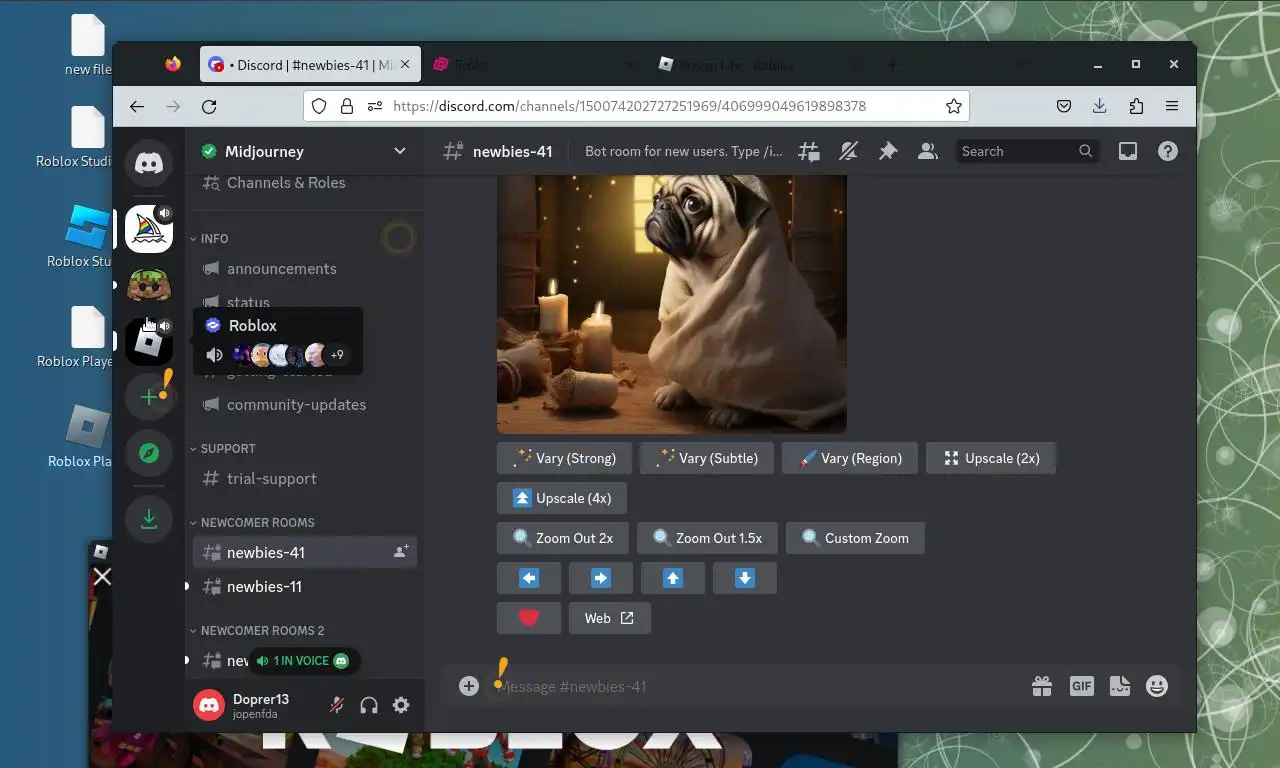Viewport: 1280px width, 768px height.
Task: Open the emoji picker
Action: tap(1157, 686)
